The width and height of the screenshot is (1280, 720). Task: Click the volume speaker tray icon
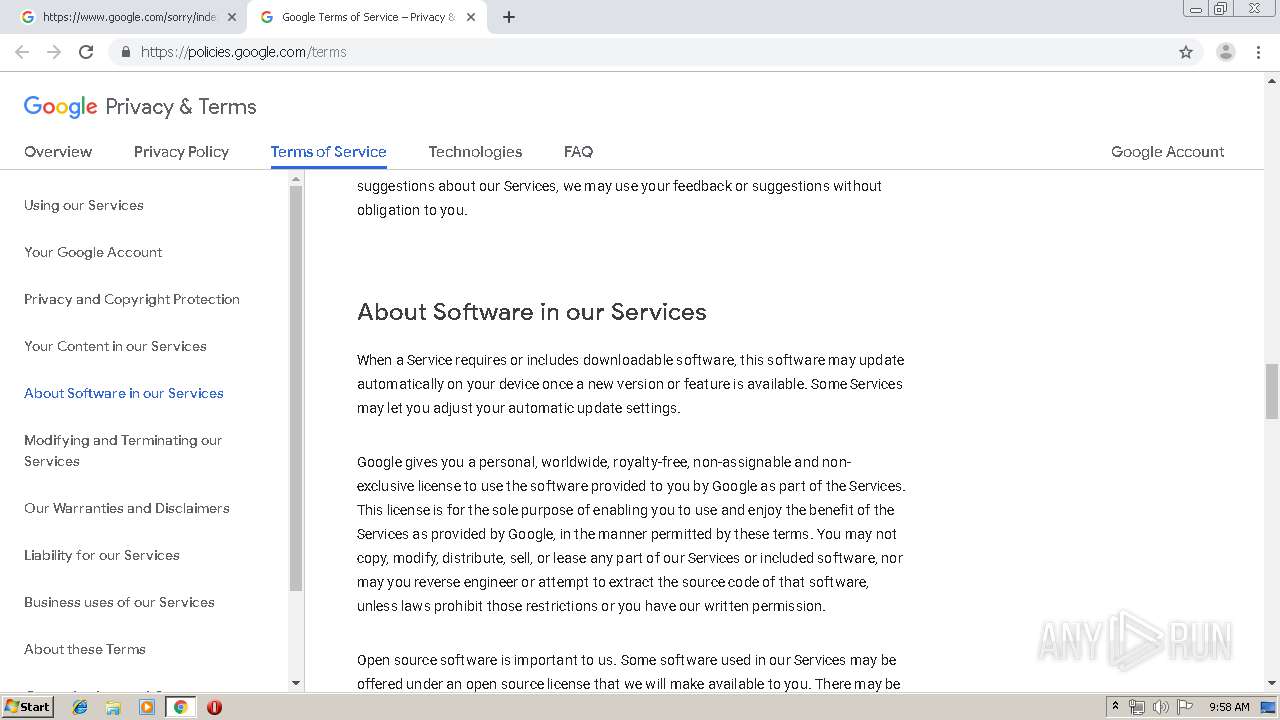[x=1160, y=707]
